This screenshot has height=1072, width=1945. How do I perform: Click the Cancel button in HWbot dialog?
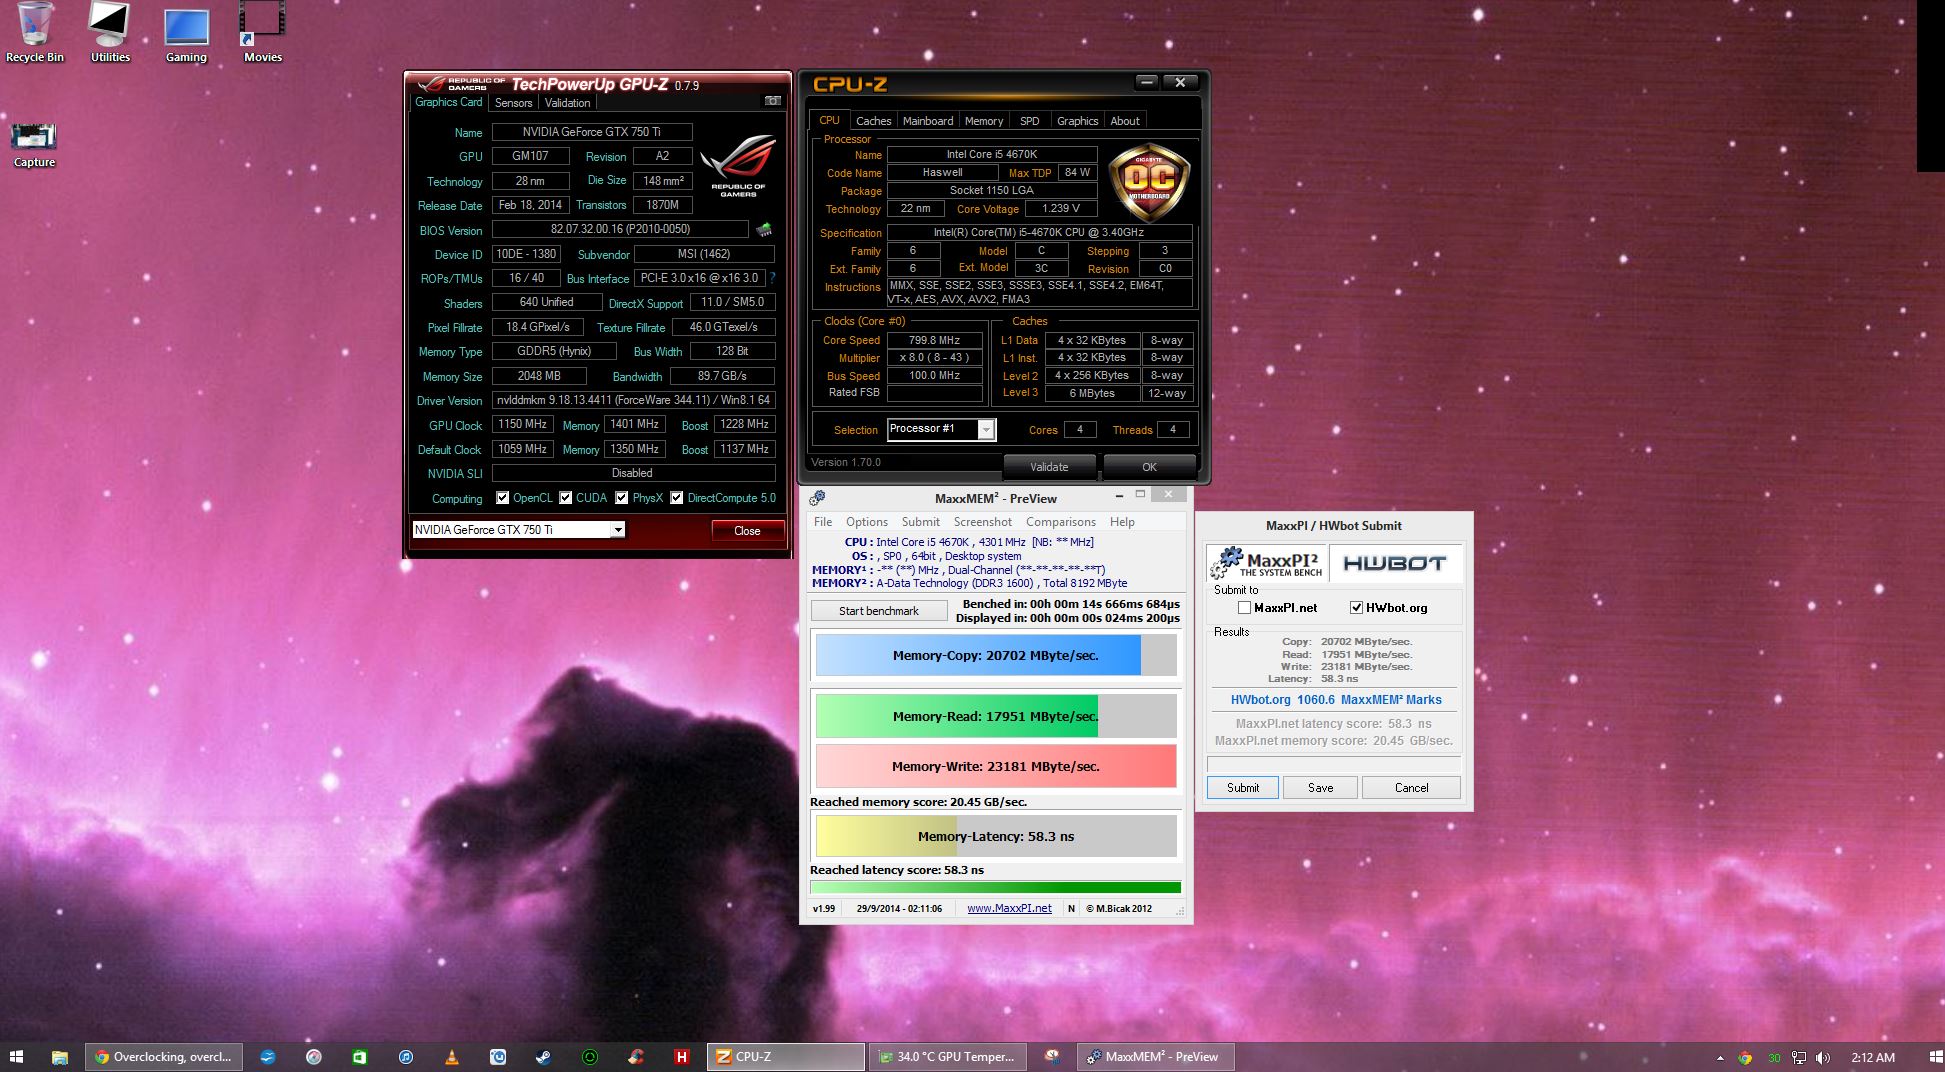coord(1411,788)
